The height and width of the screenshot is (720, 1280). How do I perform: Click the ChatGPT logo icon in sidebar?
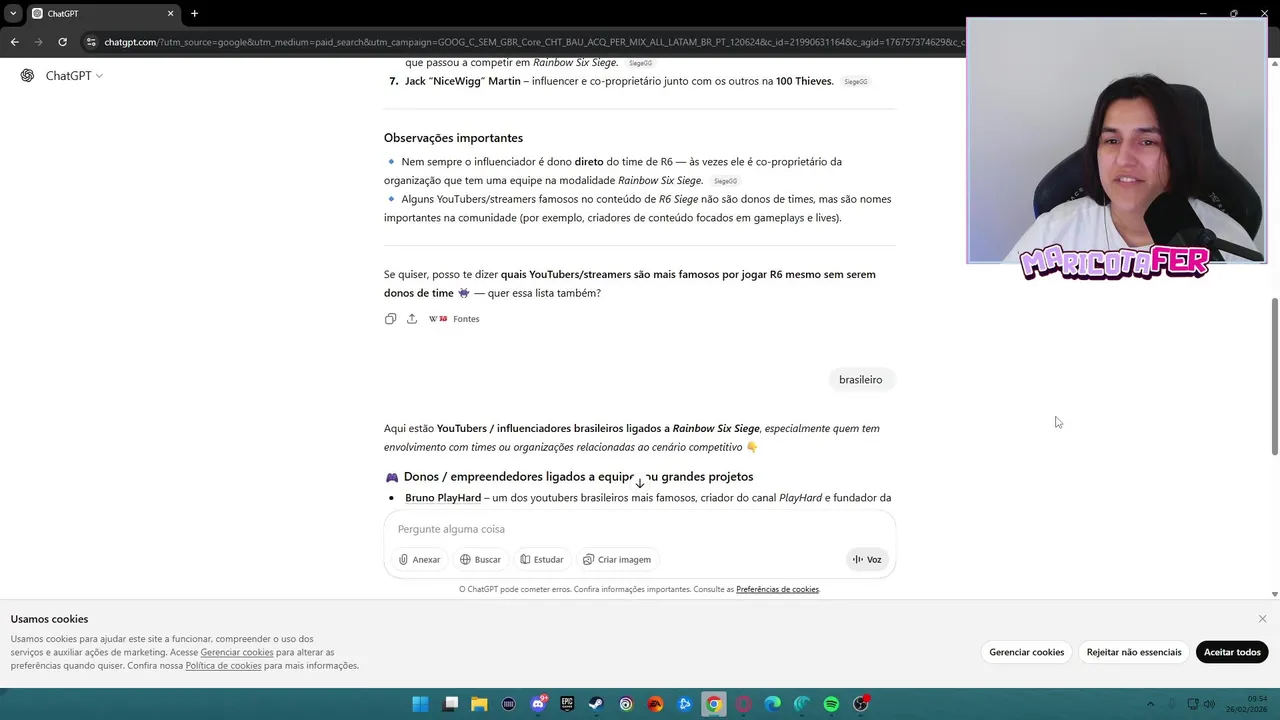(x=27, y=76)
